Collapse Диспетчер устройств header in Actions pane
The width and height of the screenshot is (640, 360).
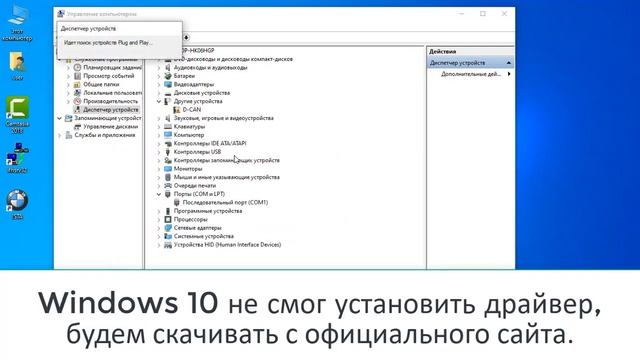pos(509,63)
